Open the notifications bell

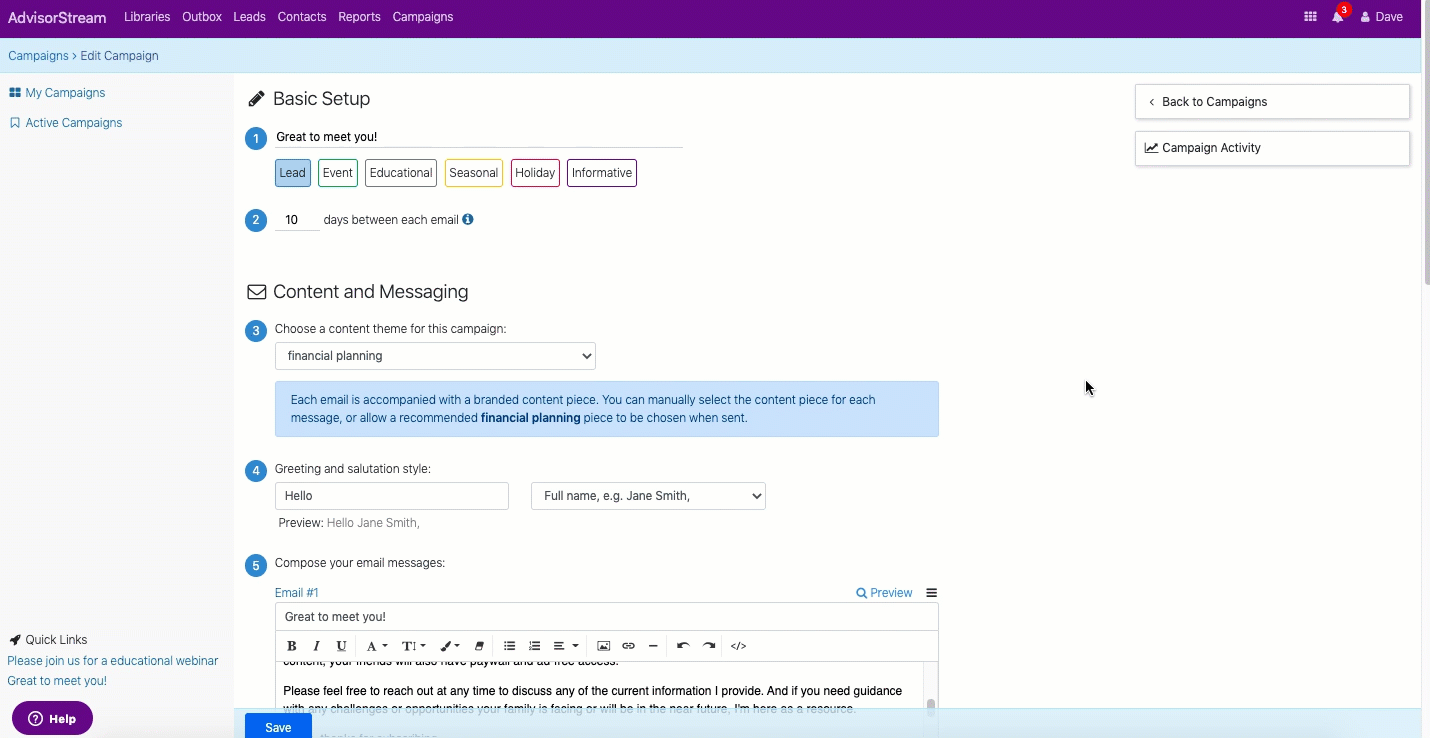click(x=1338, y=17)
